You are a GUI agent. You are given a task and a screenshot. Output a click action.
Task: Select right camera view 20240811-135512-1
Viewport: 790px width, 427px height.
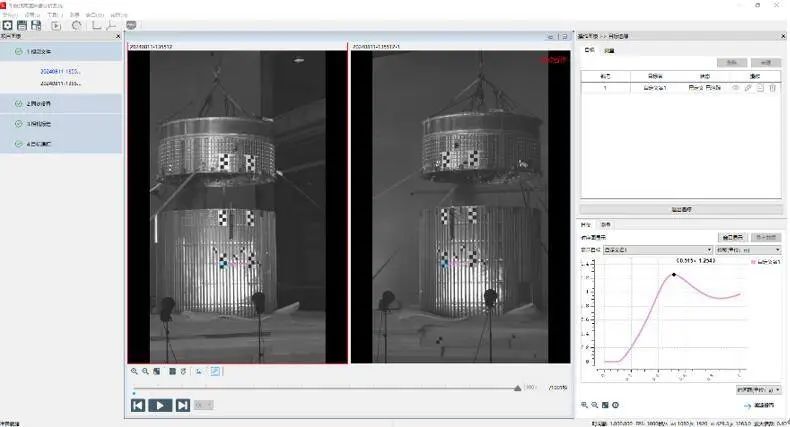click(x=460, y=206)
